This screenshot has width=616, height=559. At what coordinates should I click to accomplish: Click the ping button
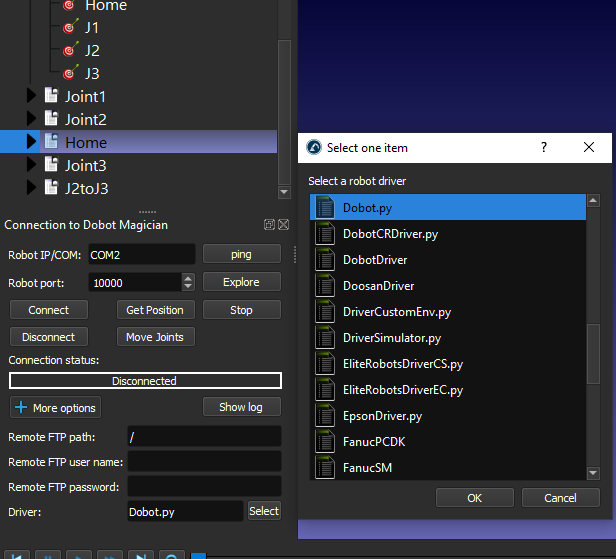coord(241,254)
